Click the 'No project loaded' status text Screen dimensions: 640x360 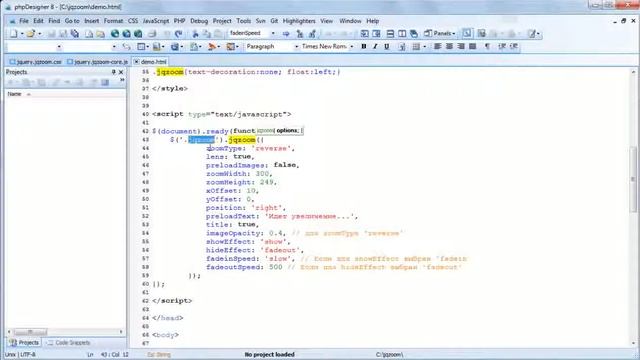coord(269,354)
